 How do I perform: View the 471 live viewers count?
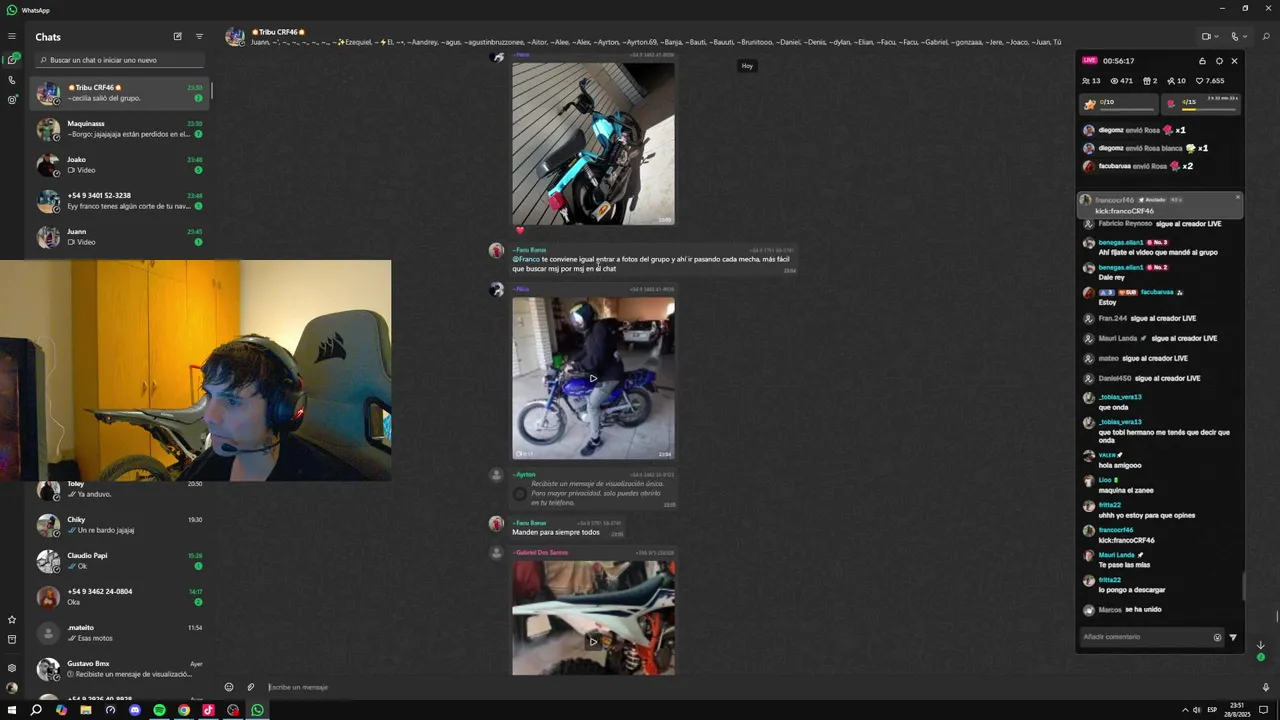click(x=1122, y=81)
